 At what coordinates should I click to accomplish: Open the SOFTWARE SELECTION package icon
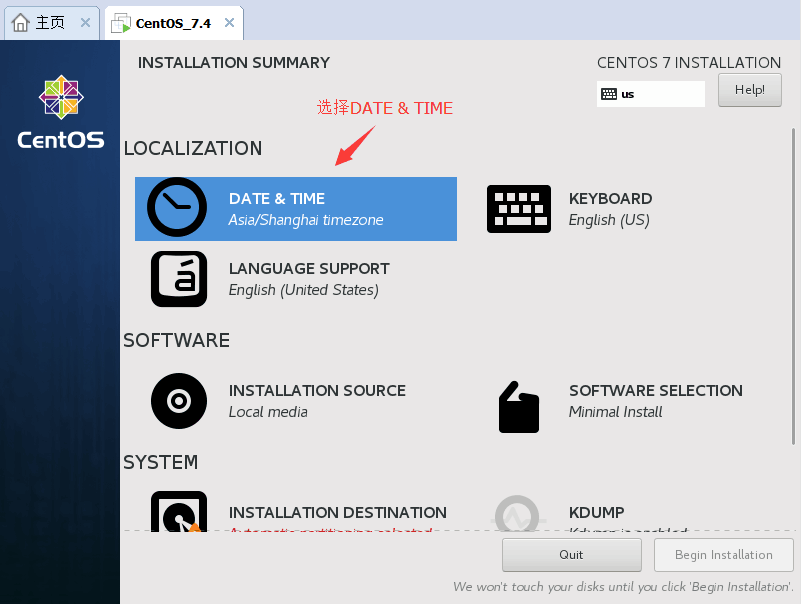click(519, 407)
